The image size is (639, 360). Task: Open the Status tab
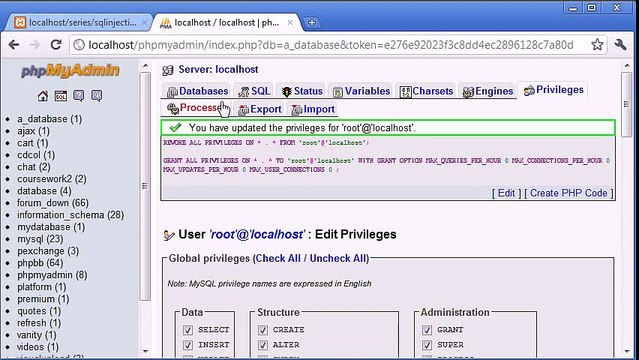[302, 91]
